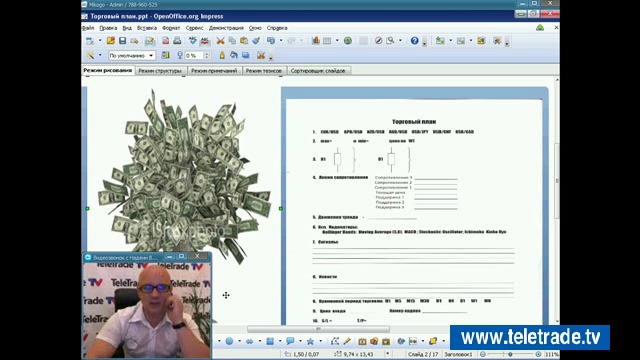The width and height of the screenshot is (640, 360).
Task: Open the Справка menu
Action: (277, 28)
